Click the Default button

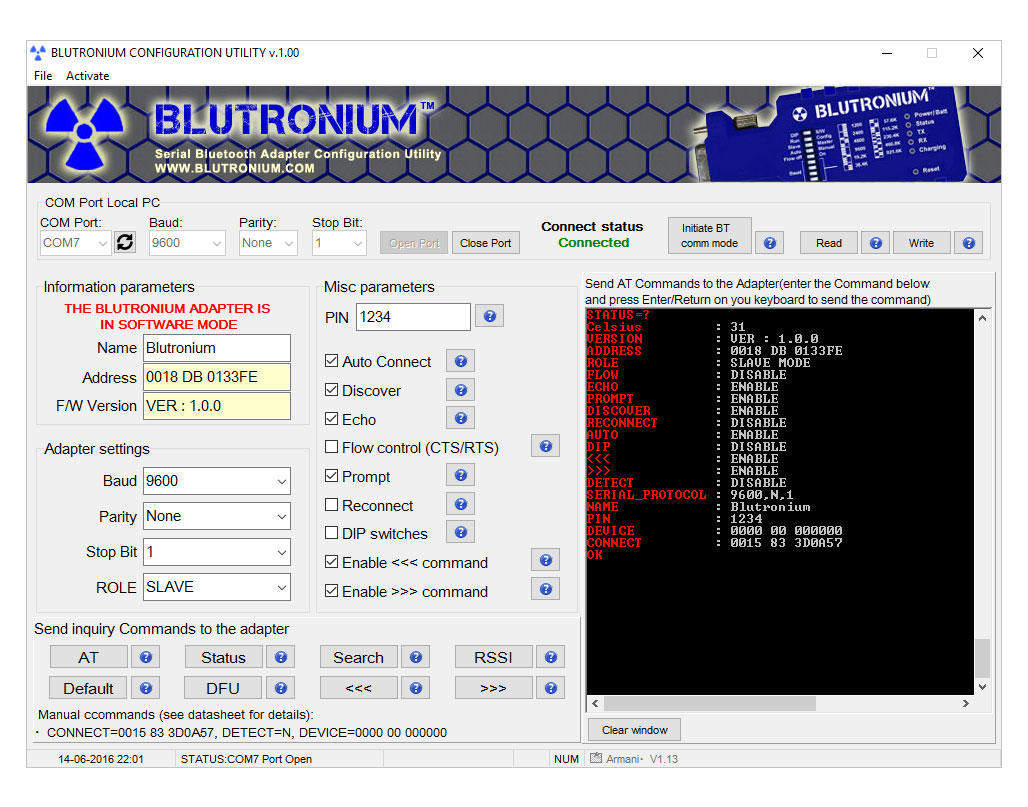(89, 688)
